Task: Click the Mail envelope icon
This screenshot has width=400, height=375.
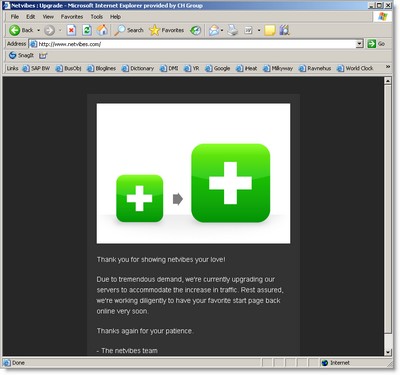Action: click(x=214, y=30)
